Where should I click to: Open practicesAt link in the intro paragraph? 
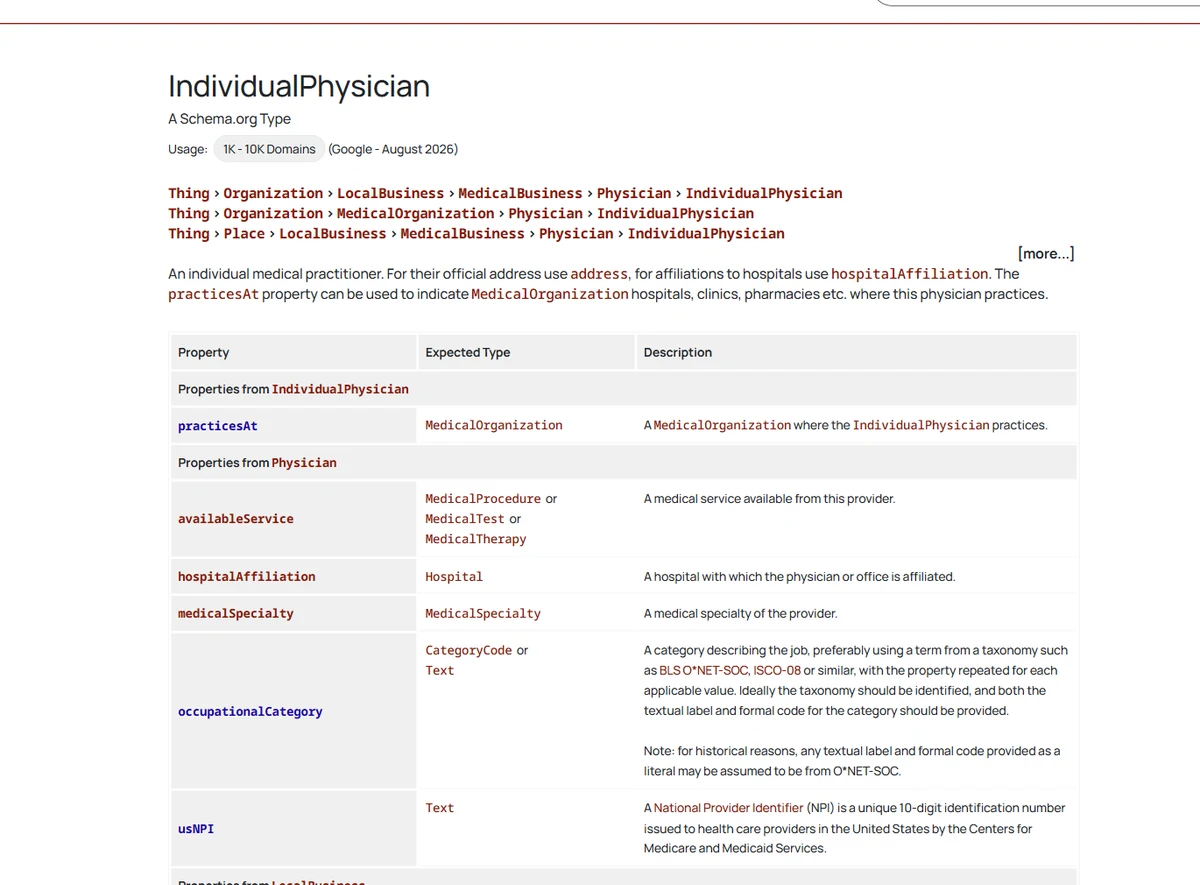click(x=213, y=294)
